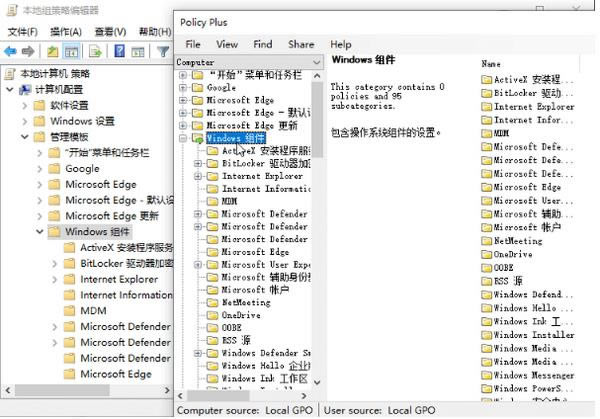Open Internet Explorer folder in the Name list
The width and height of the screenshot is (600, 419).
528,107
